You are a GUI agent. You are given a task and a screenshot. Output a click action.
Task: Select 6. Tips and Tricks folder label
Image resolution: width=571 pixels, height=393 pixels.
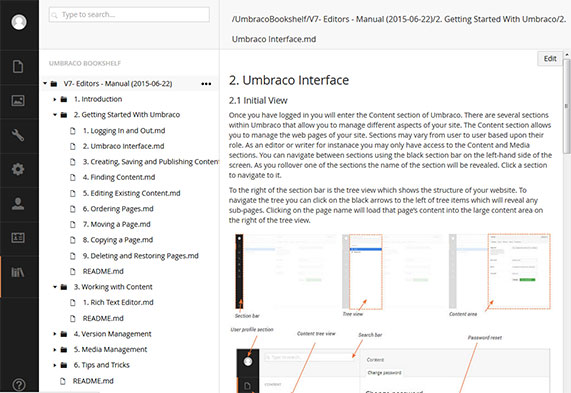coord(102,365)
